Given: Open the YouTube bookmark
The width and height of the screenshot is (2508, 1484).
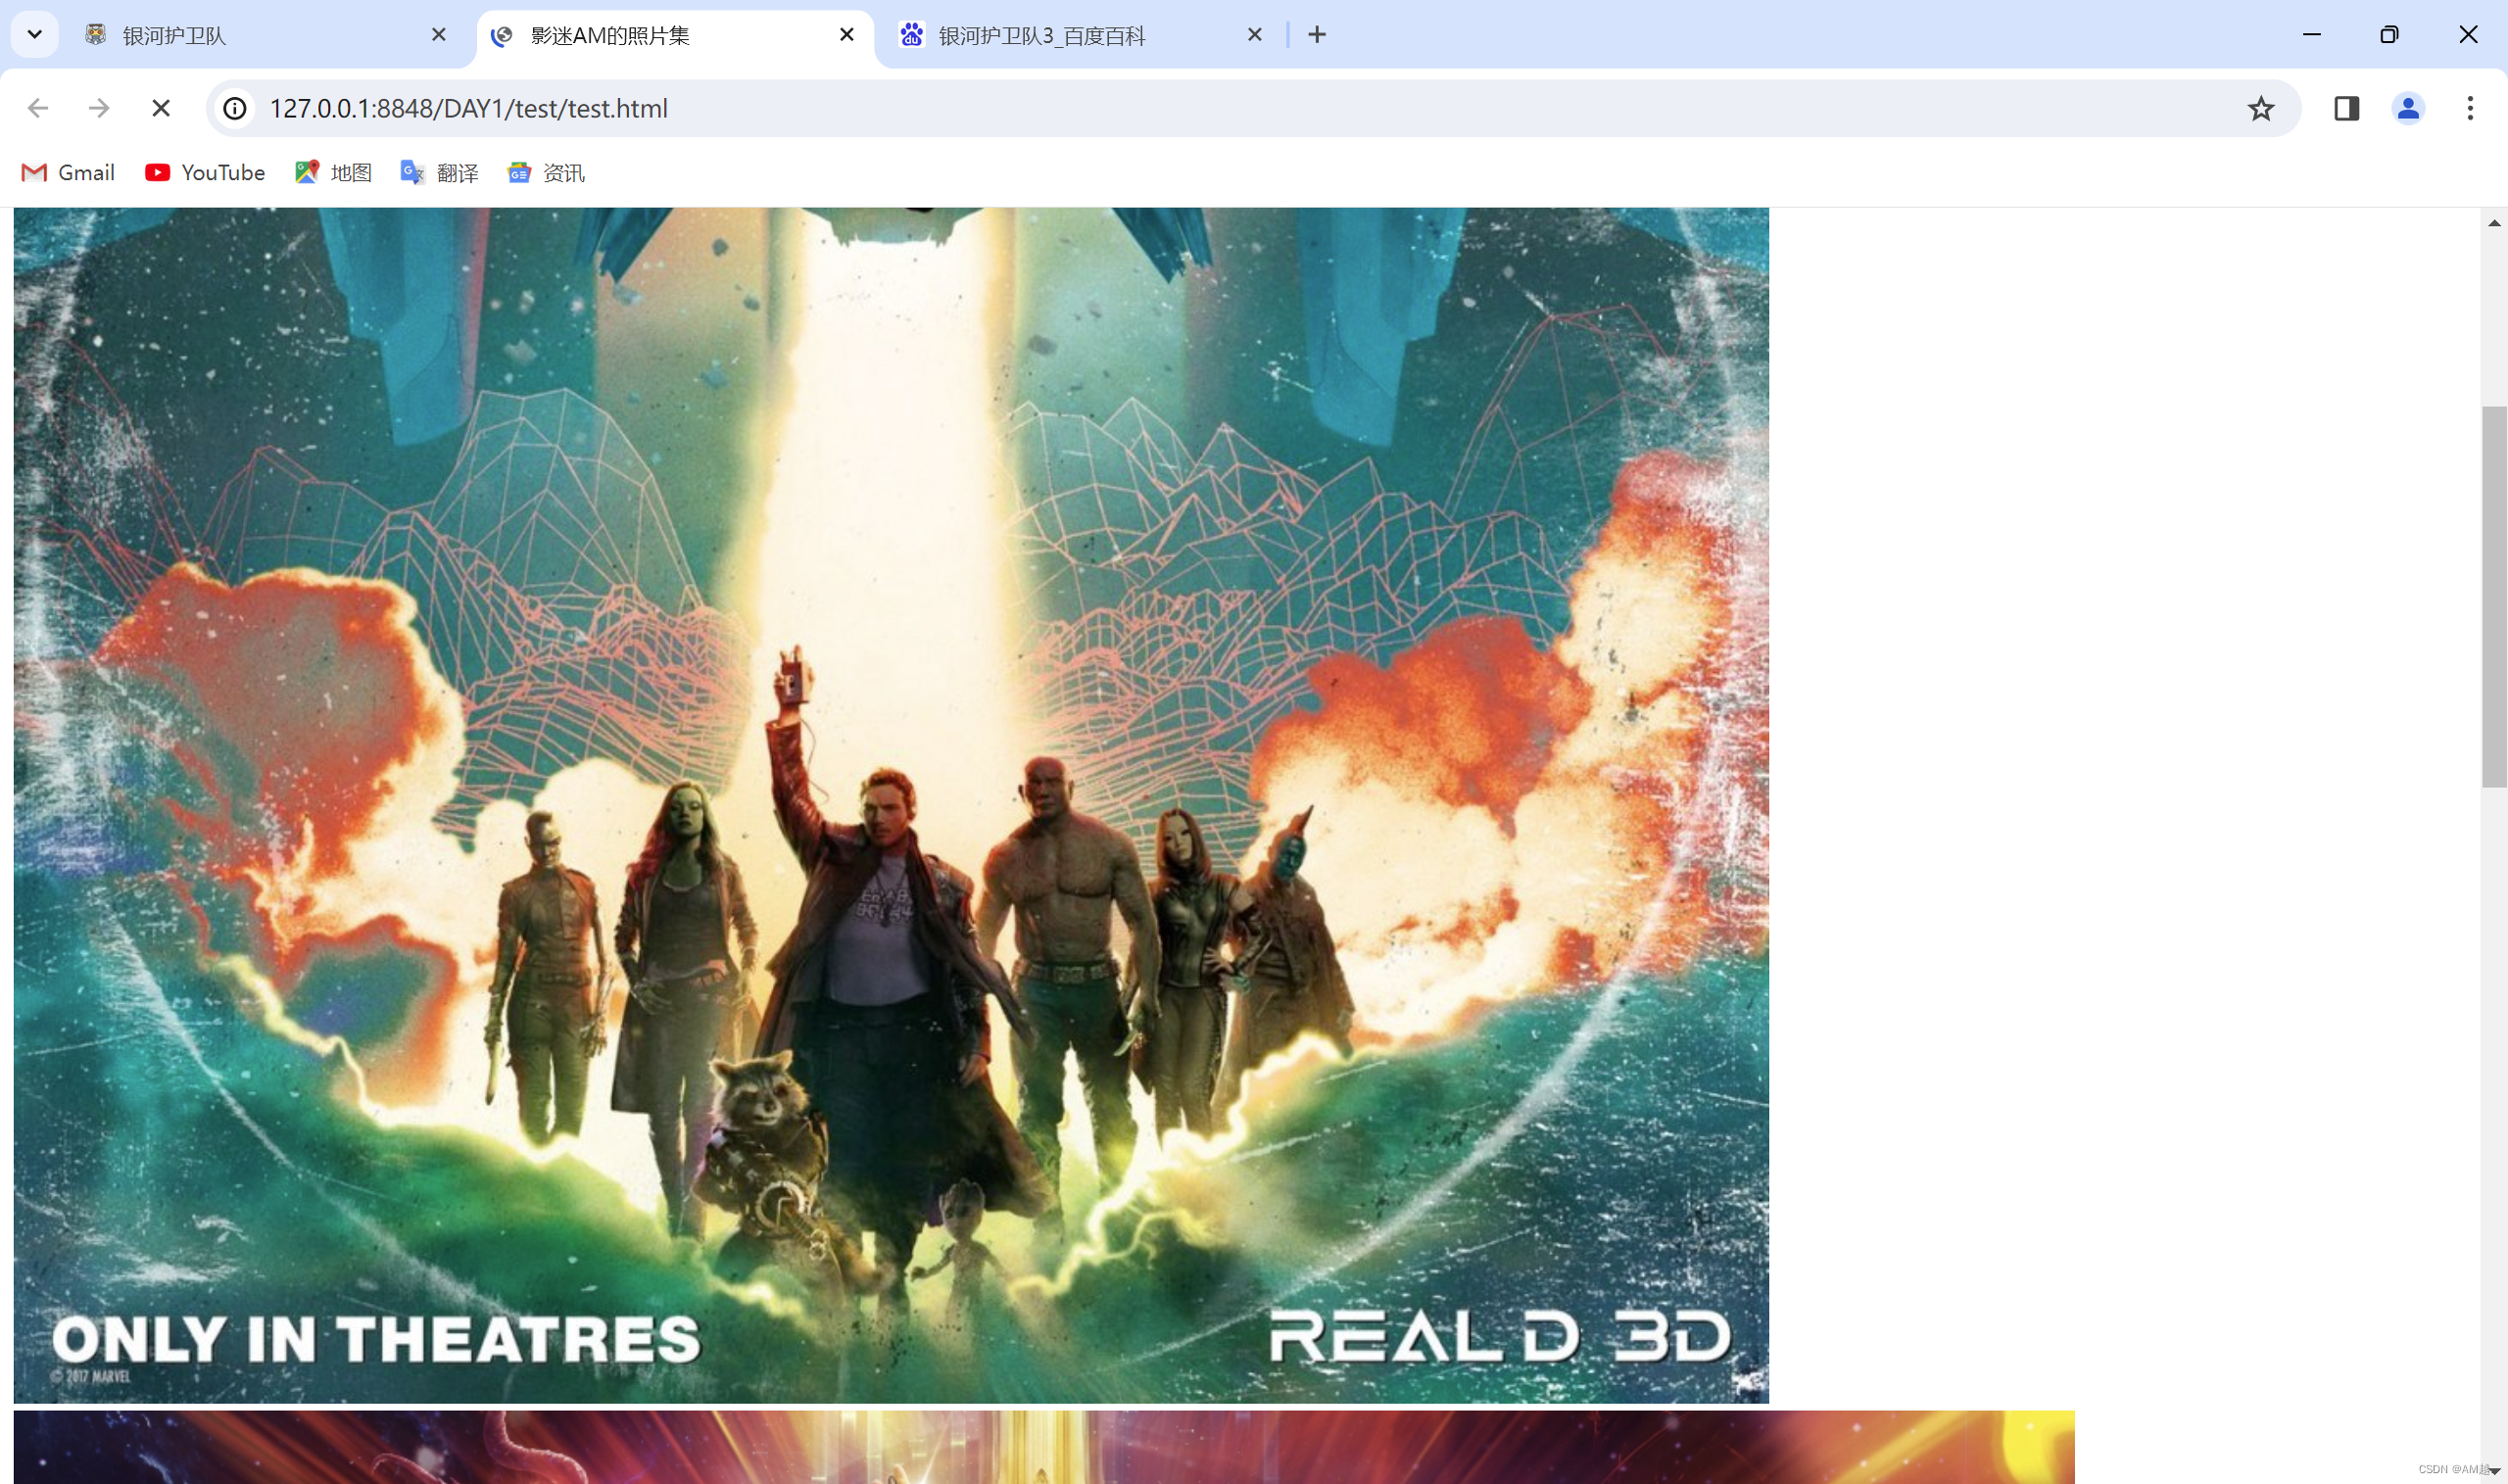Looking at the screenshot, I should point(205,173).
